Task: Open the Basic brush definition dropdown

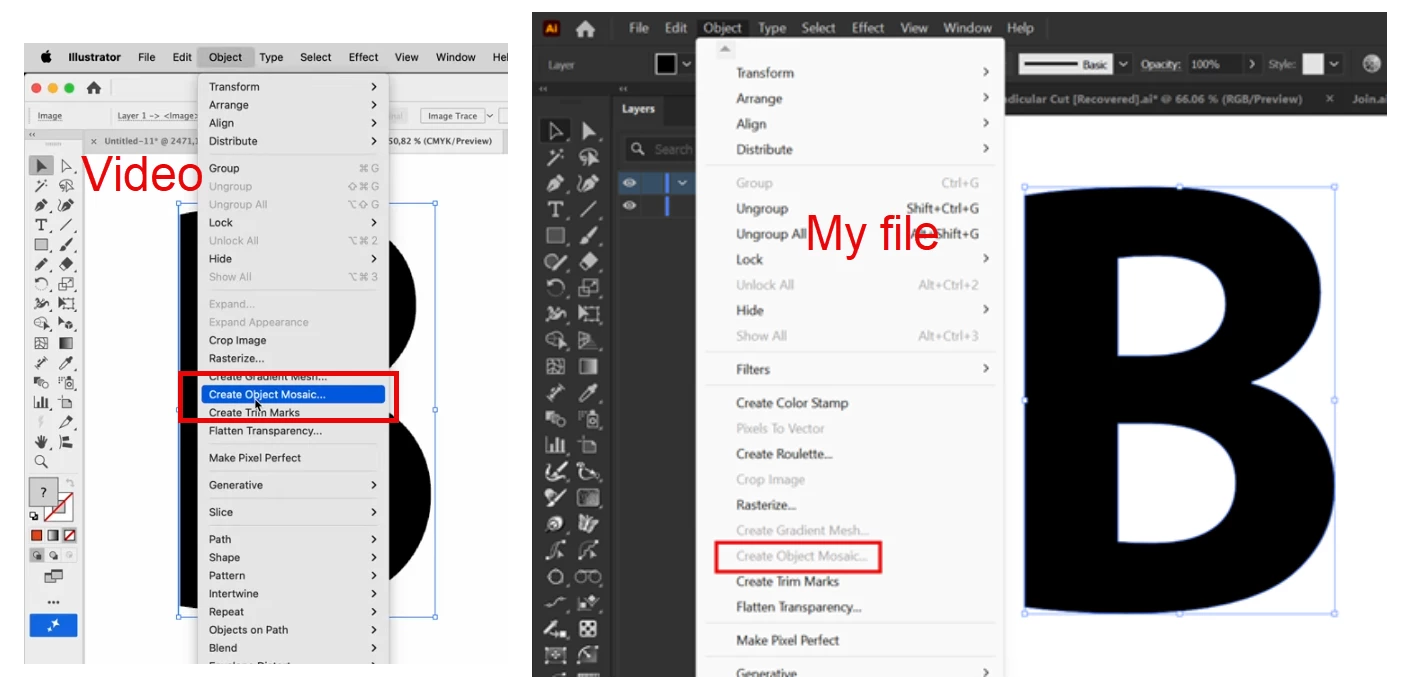Action: pos(1123,64)
